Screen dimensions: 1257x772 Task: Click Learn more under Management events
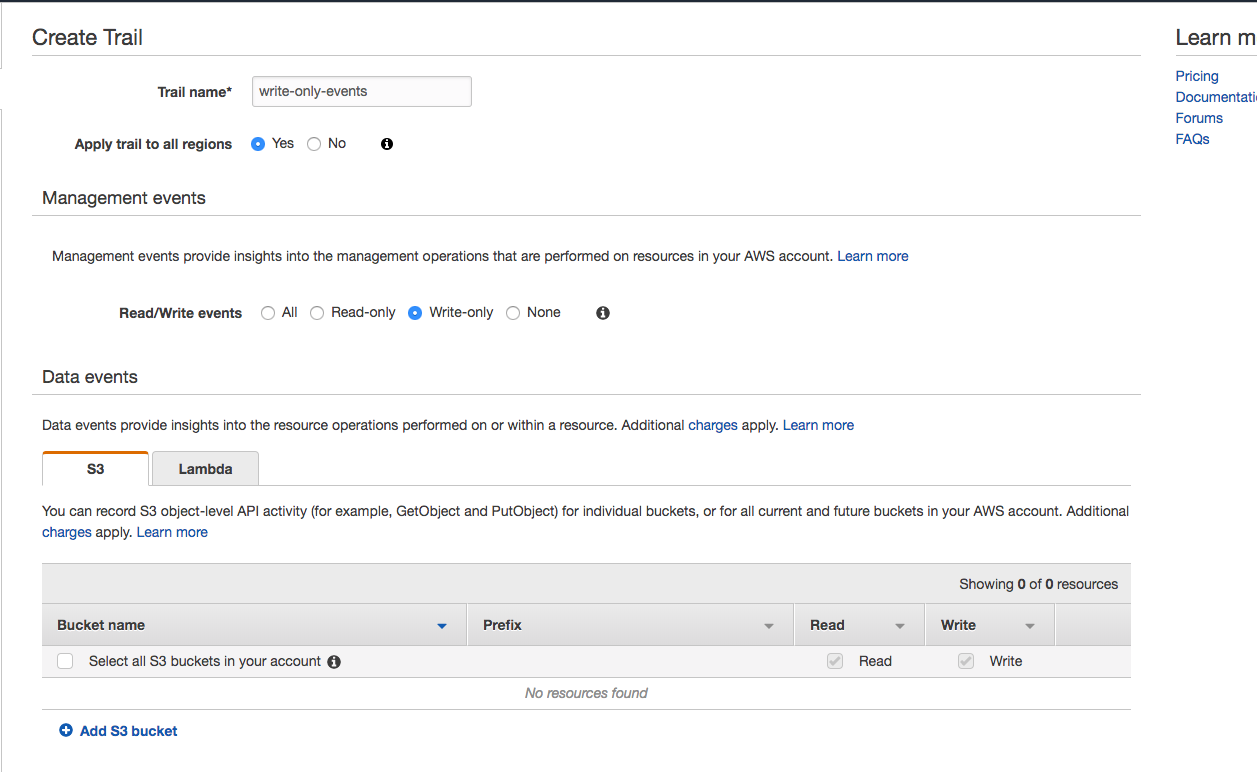point(872,256)
